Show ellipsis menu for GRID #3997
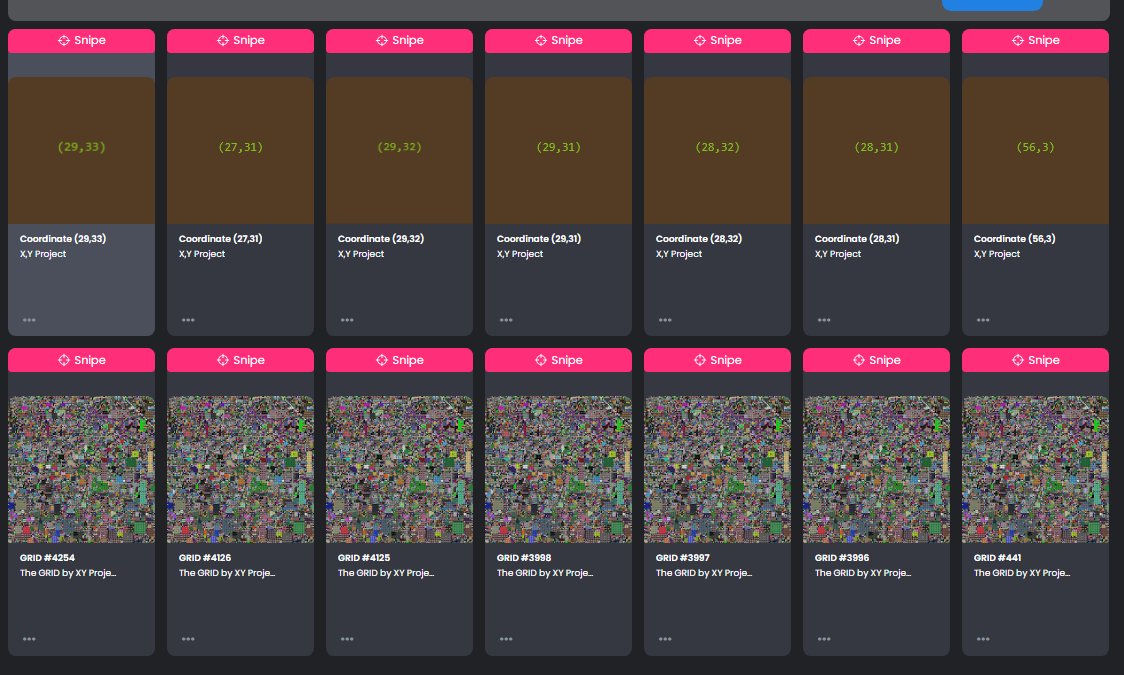 (666, 639)
